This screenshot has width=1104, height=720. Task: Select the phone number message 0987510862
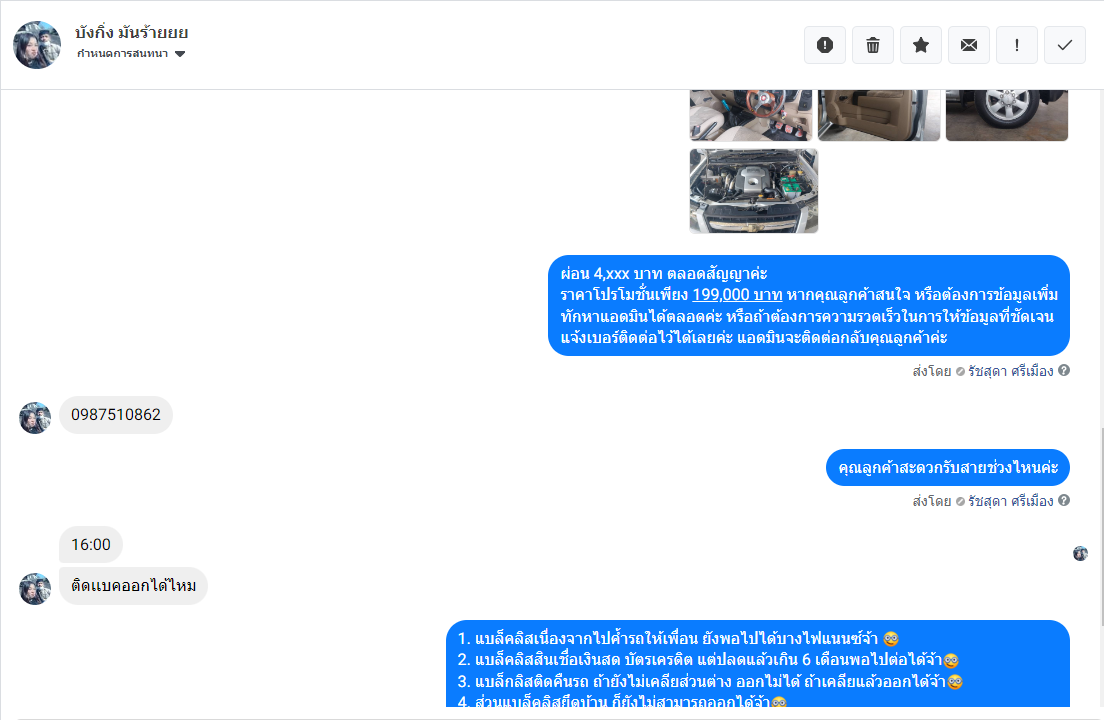click(115, 415)
